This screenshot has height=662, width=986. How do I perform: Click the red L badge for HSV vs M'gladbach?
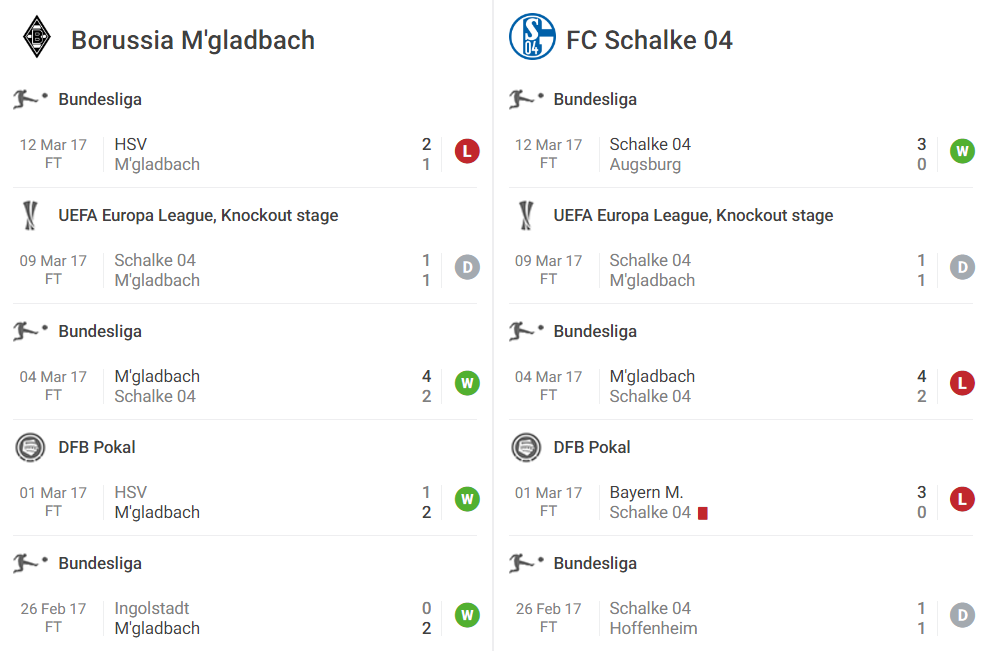467,152
